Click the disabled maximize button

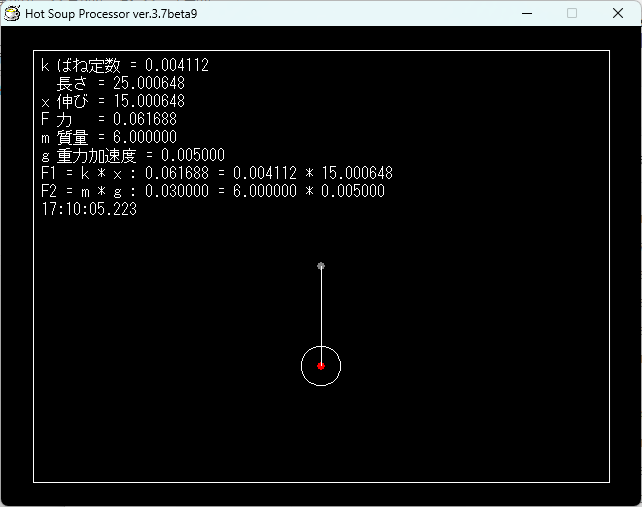(572, 14)
